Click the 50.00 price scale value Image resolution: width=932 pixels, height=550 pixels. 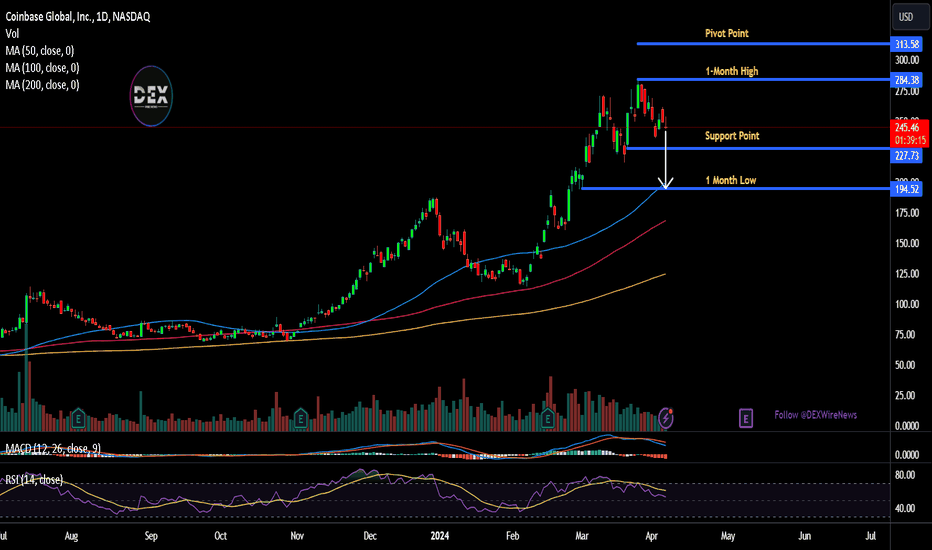click(907, 364)
